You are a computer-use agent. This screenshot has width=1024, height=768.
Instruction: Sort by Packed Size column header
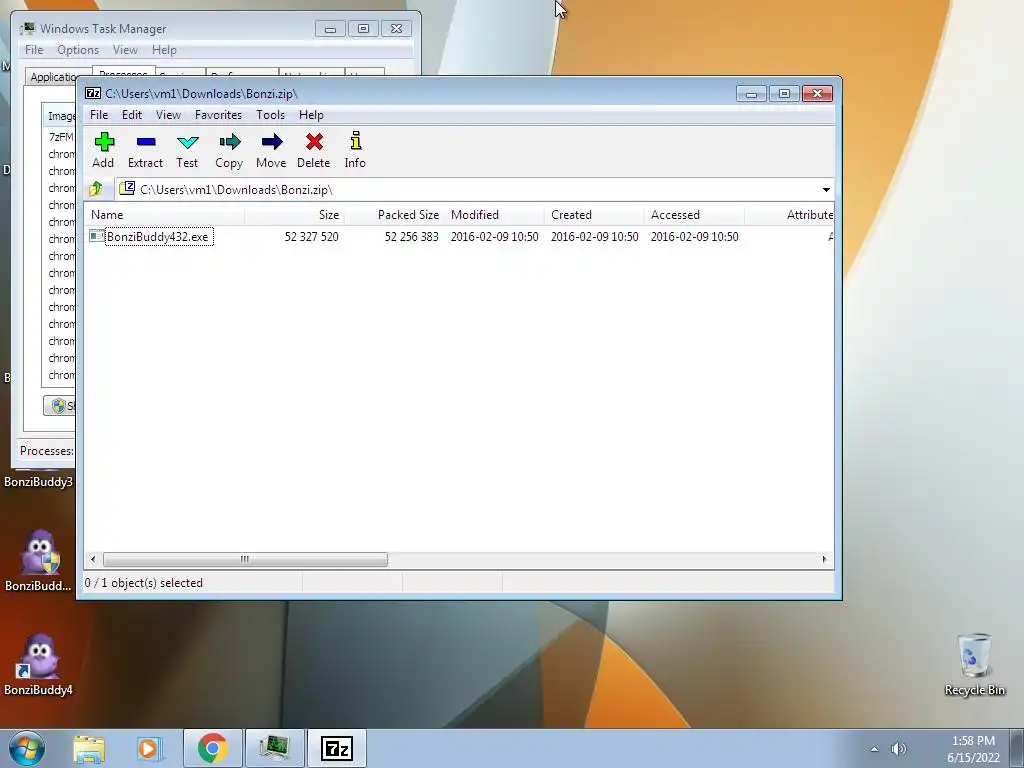click(394, 215)
